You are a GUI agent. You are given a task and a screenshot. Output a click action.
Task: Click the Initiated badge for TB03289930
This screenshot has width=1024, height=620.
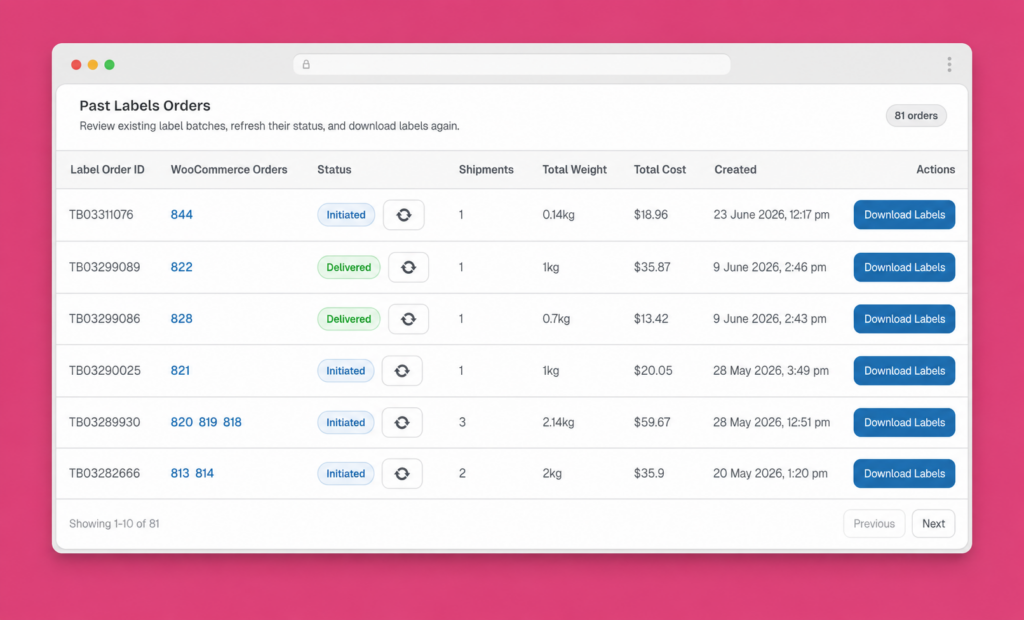(345, 422)
